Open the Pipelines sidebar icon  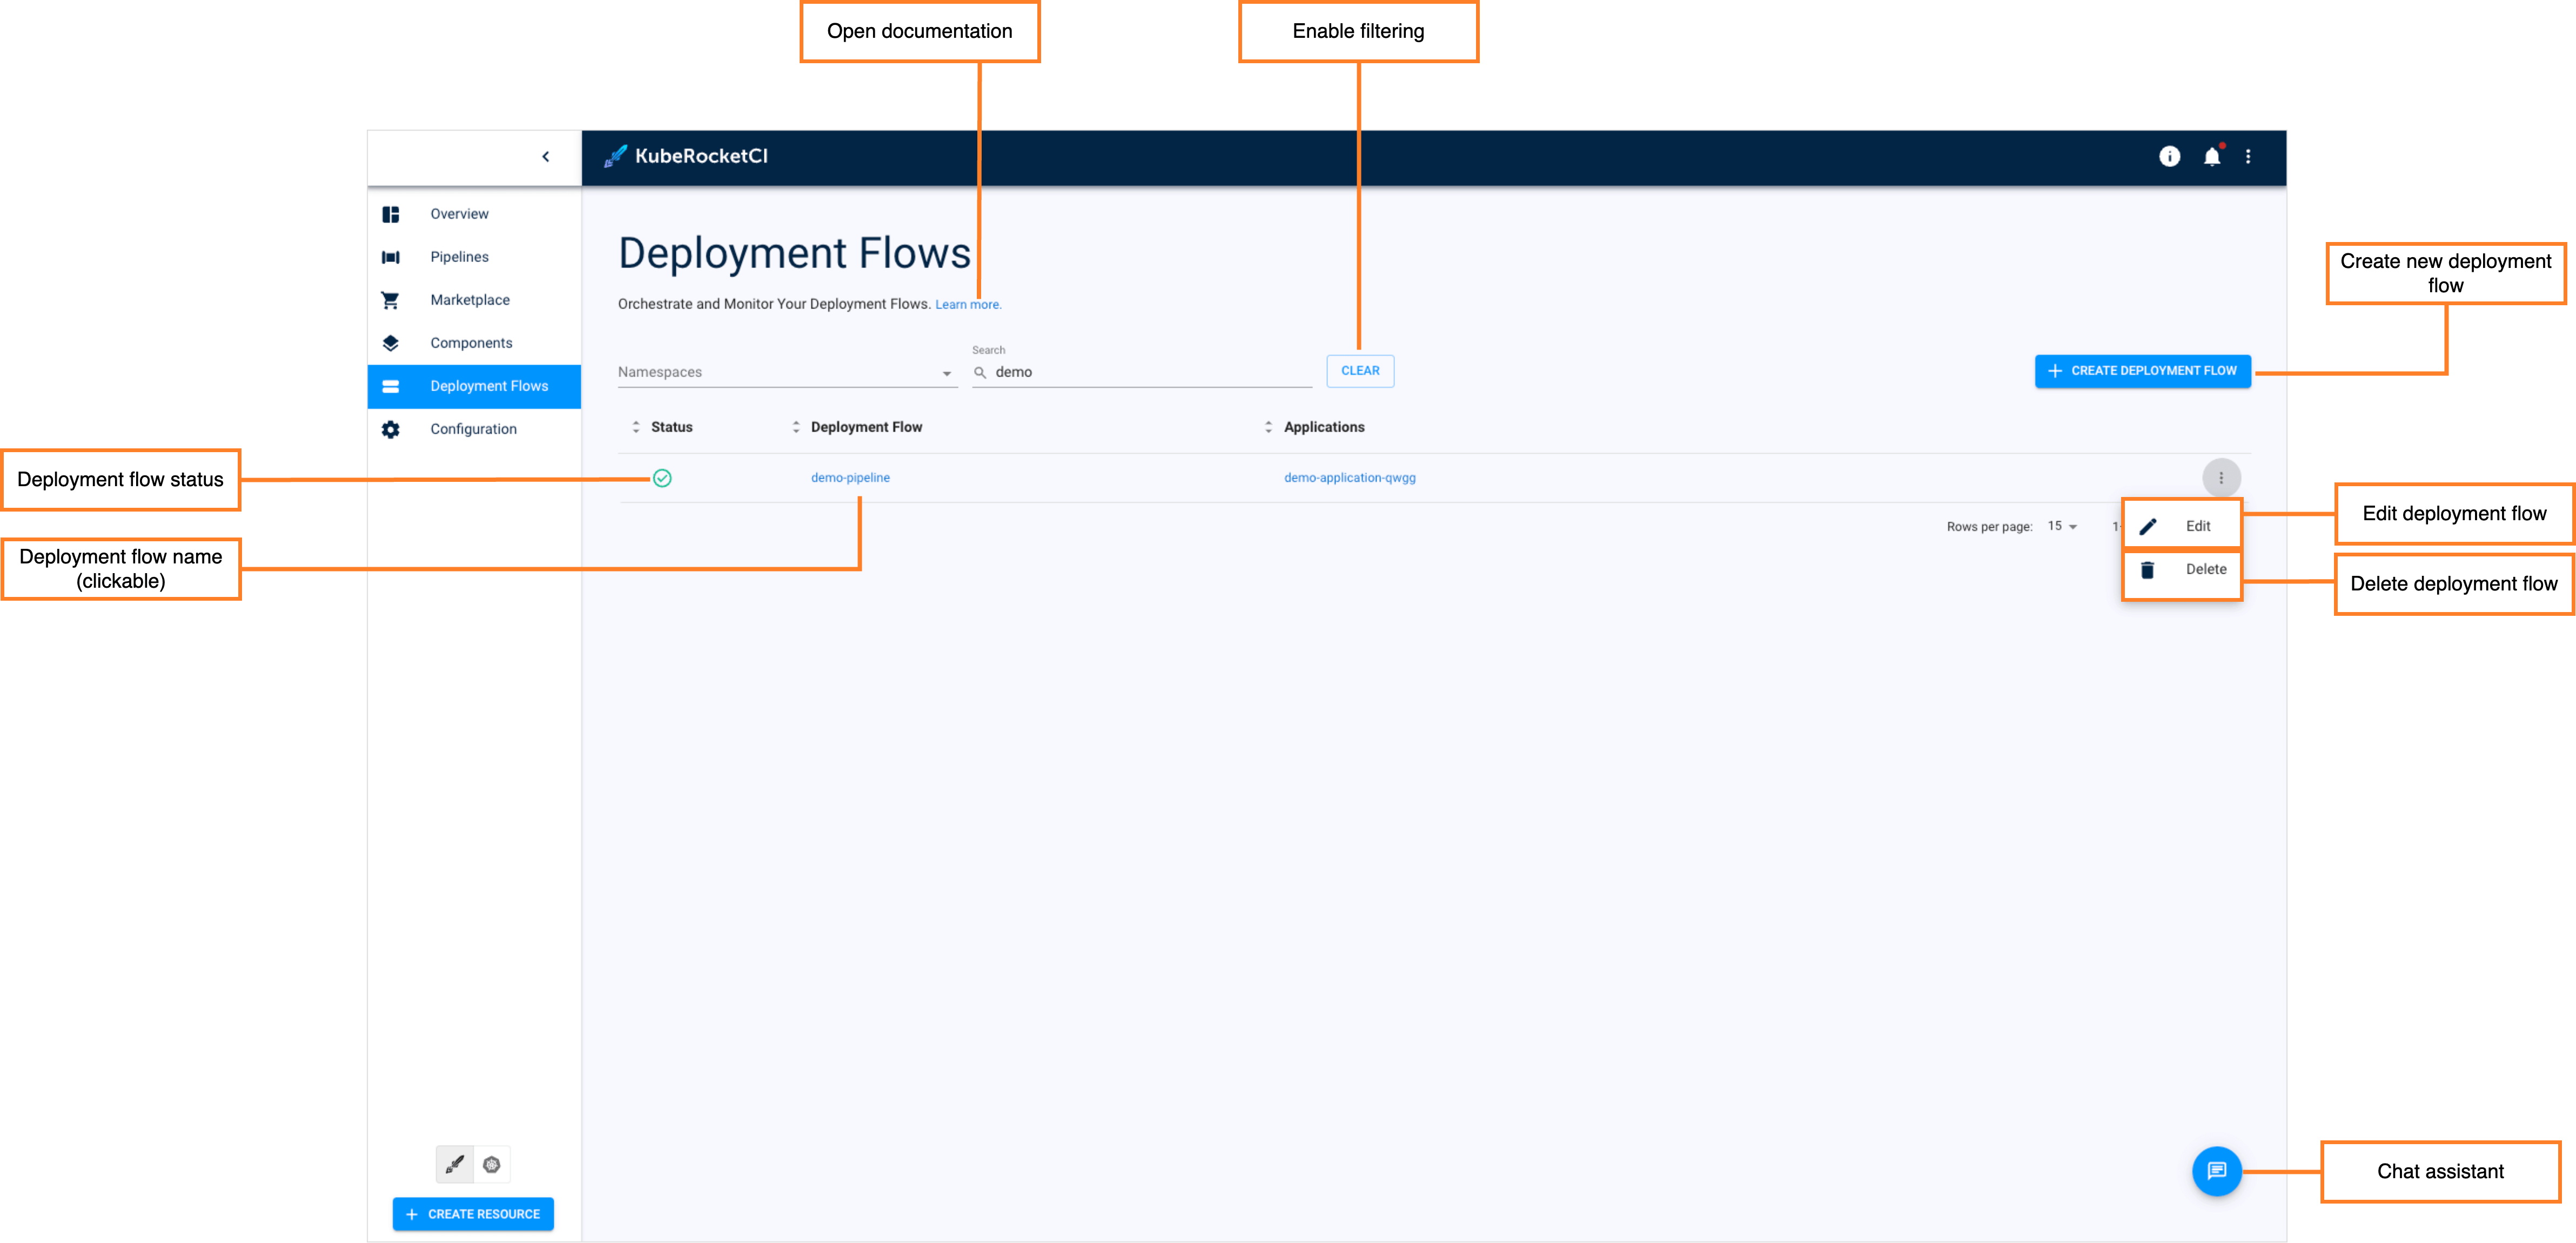[391, 256]
